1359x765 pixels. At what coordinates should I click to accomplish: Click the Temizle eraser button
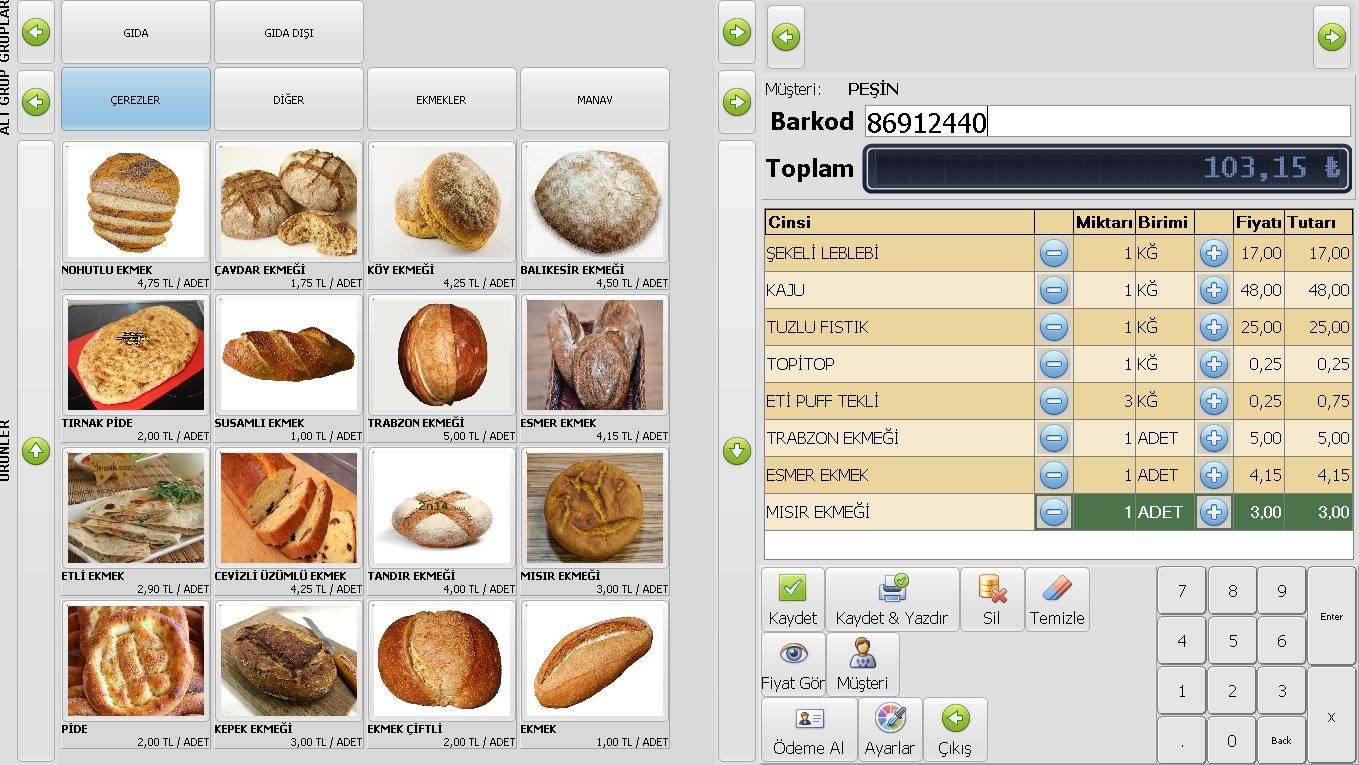[1057, 599]
